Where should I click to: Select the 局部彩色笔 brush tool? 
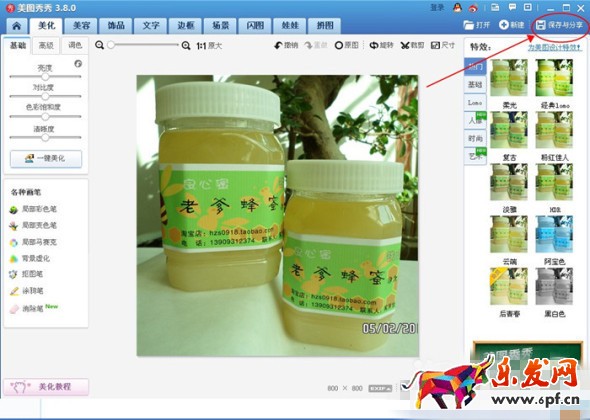click(33, 209)
